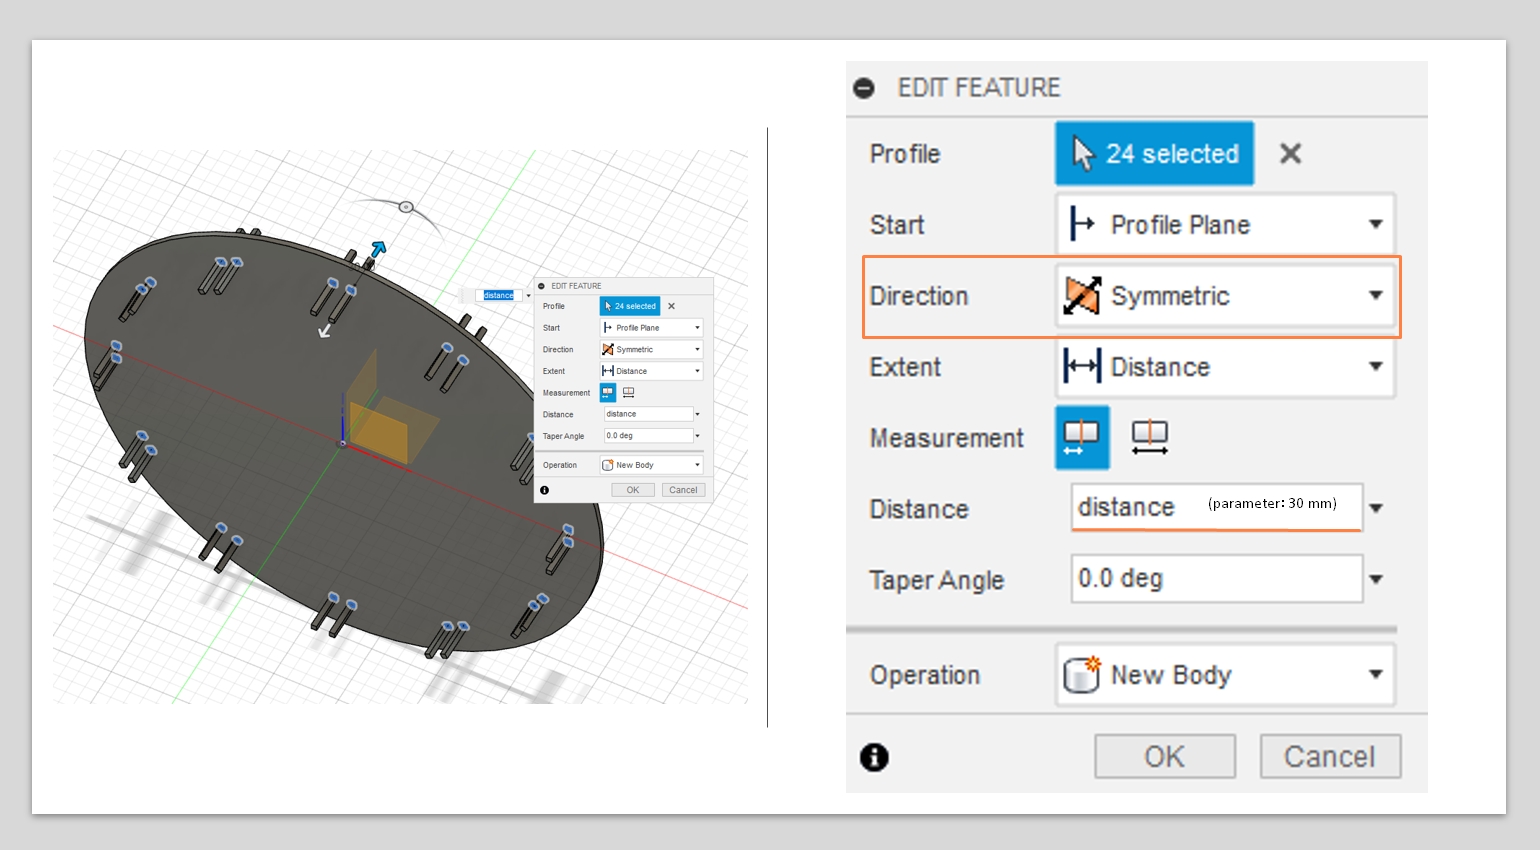Click the New Body icon in enlarged panel
This screenshot has height=850, width=1540.
coord(1082,675)
